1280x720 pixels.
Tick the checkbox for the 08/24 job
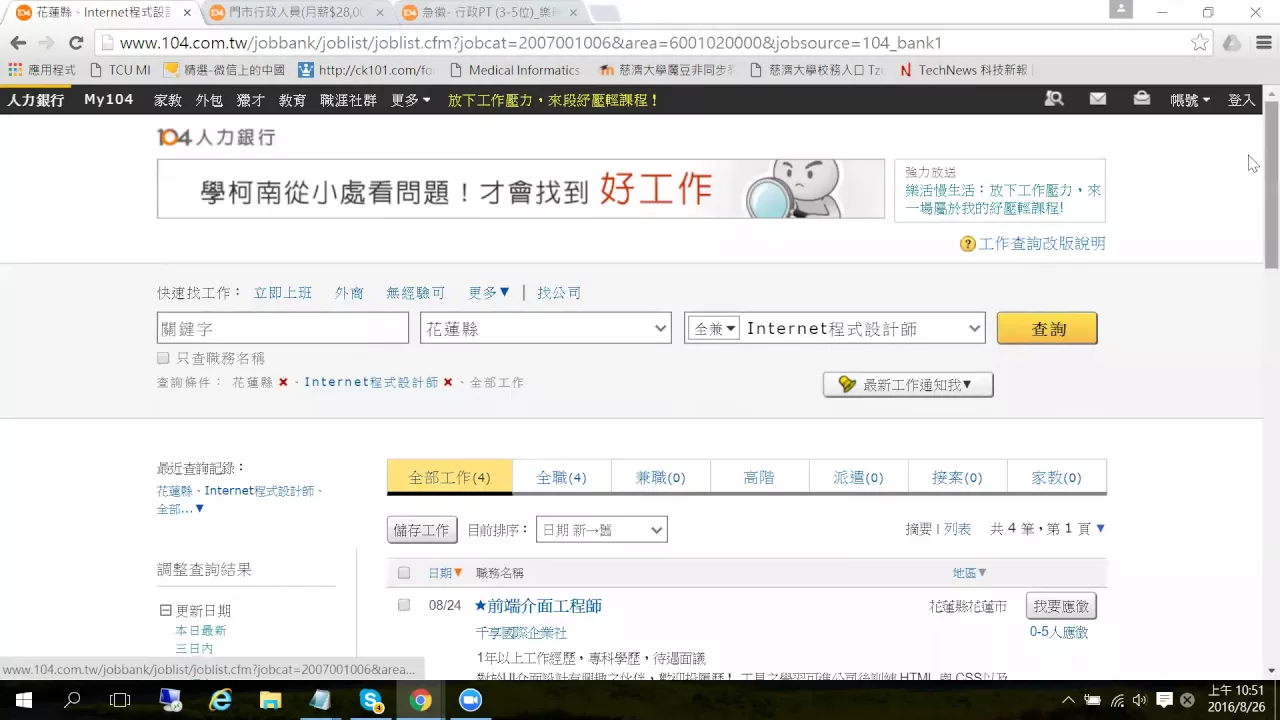[x=404, y=605]
